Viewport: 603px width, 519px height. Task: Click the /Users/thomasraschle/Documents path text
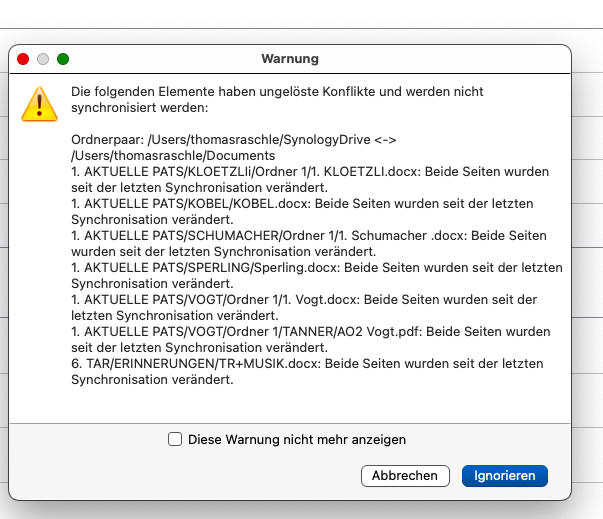pyautogui.click(x=173, y=156)
